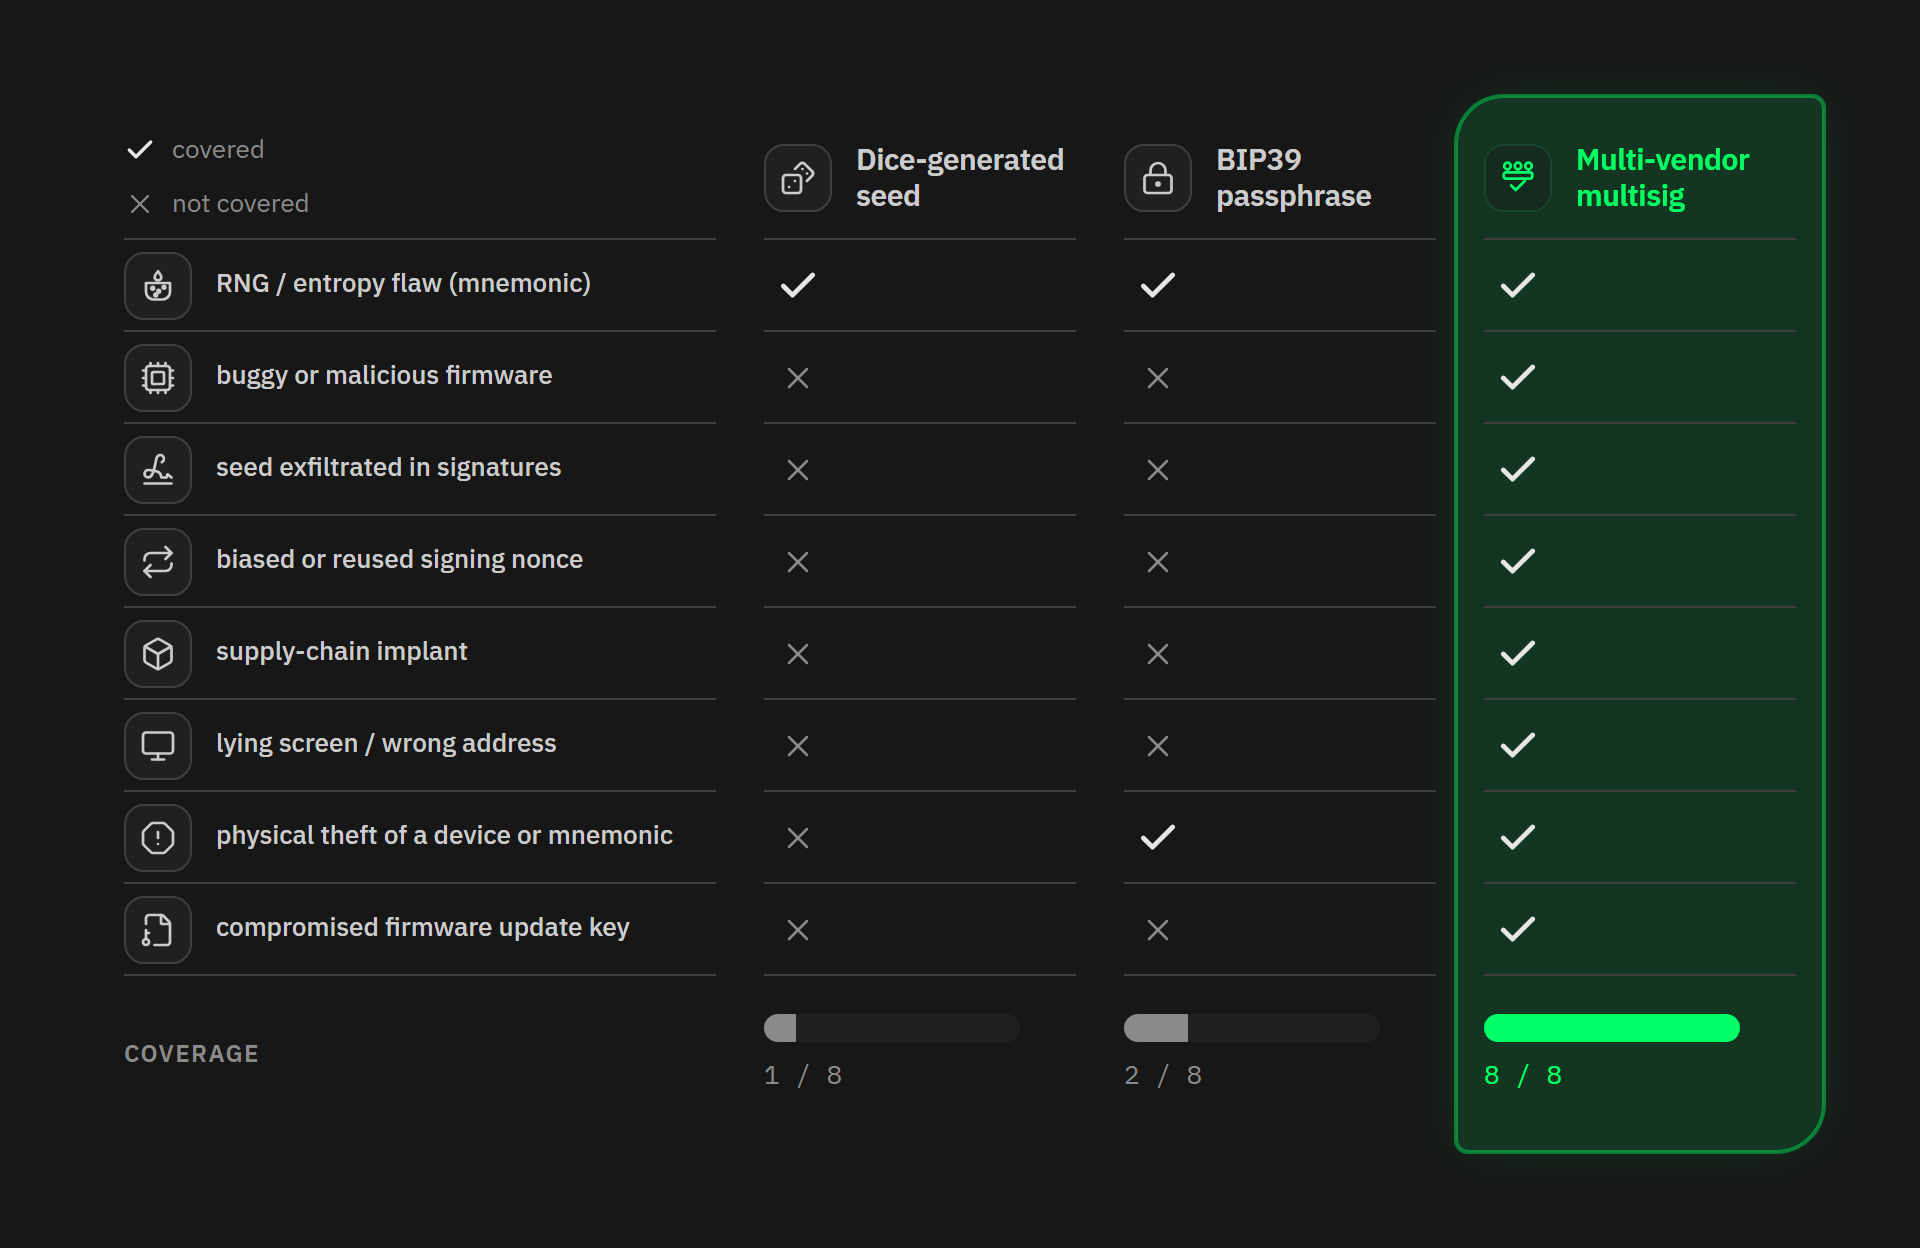1920x1248 pixels.
Task: Click Multi-vendor multisig checkmark for supply-chain implant
Action: tap(1518, 654)
